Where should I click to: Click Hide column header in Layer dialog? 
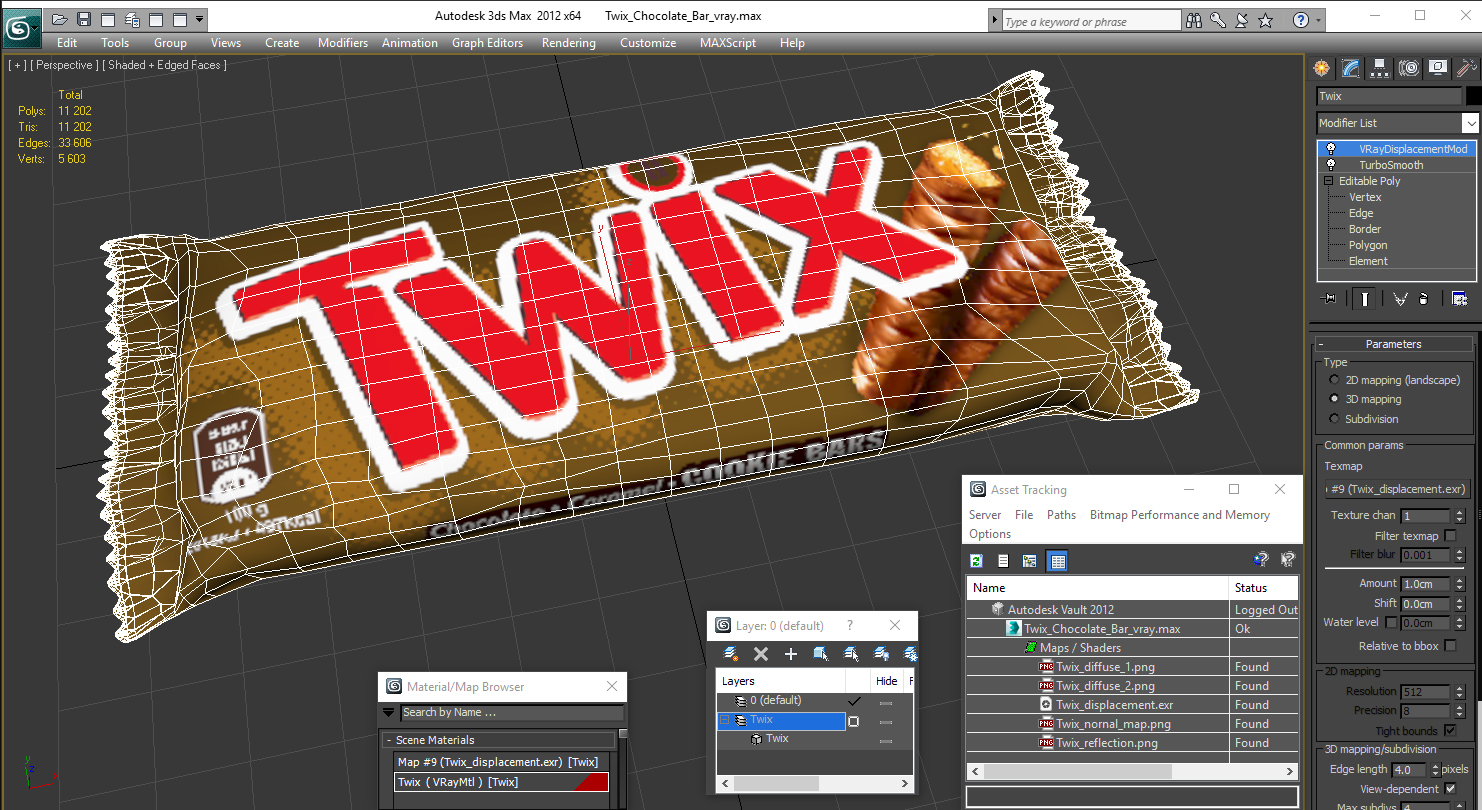coord(886,681)
